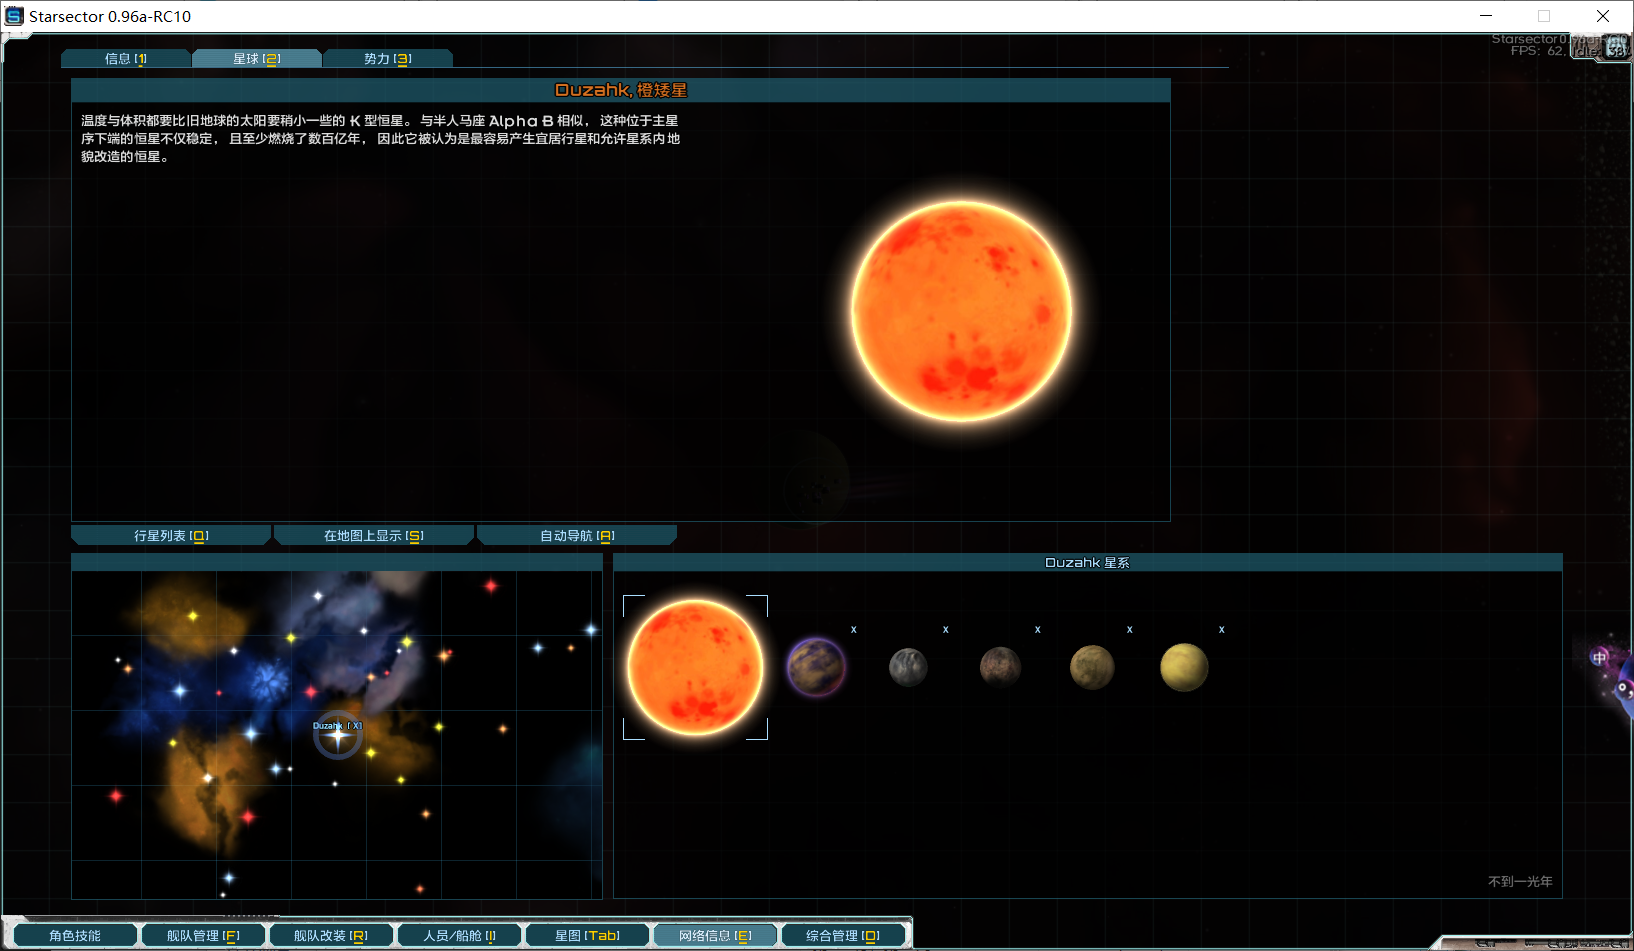Open the 行星列表 [Q] planet list

[x=171, y=536]
